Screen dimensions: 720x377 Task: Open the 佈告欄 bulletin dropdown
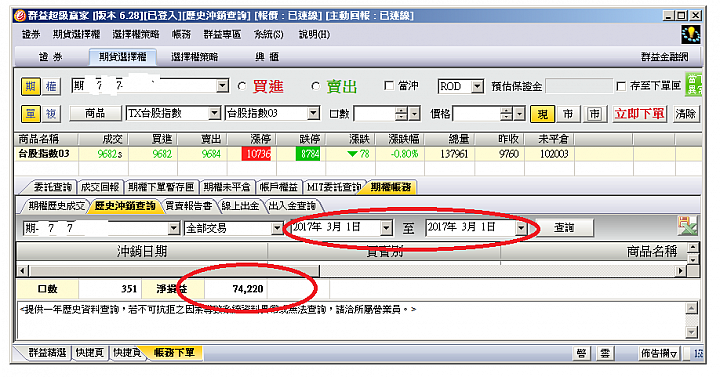click(x=659, y=353)
